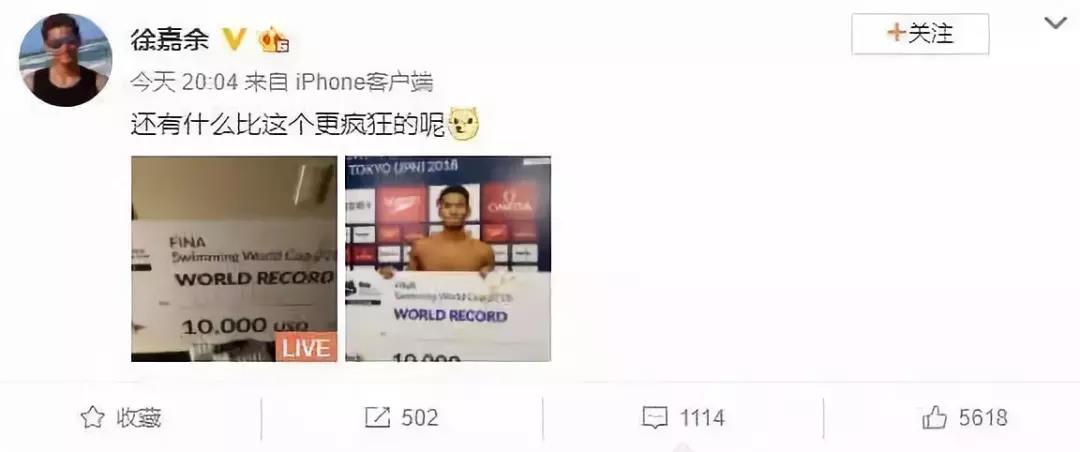
Task: Click the comment bubble icon
Action: coord(654,418)
